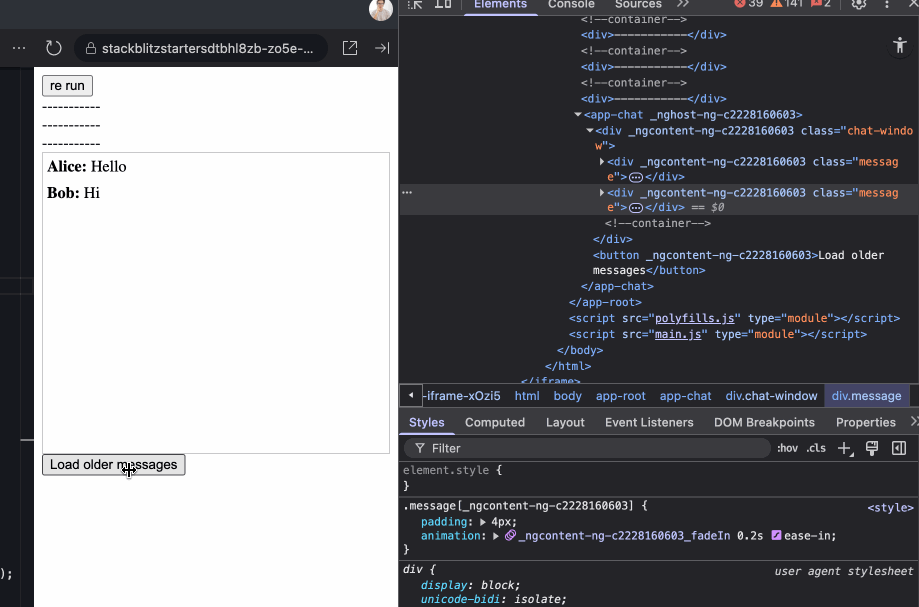
Task: Toggle the :hov element state panel
Action: pyautogui.click(x=787, y=448)
